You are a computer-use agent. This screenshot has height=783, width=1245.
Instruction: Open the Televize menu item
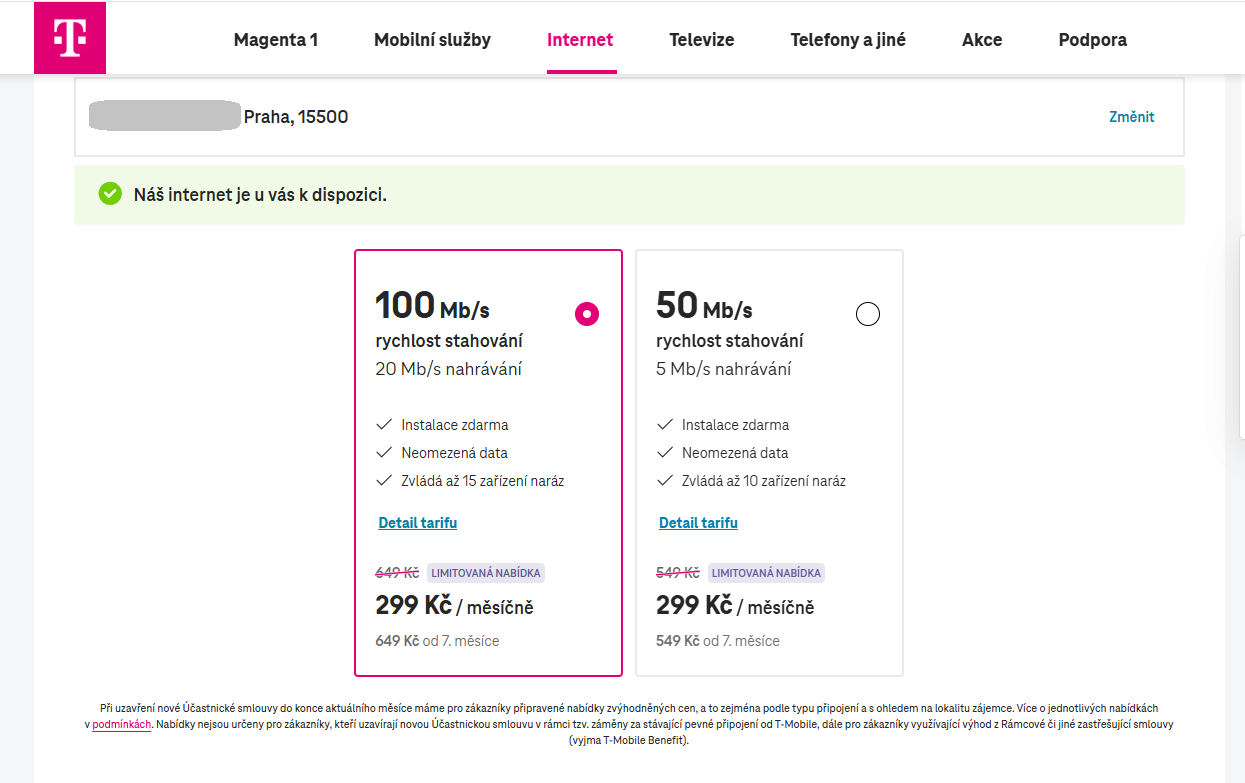[702, 40]
